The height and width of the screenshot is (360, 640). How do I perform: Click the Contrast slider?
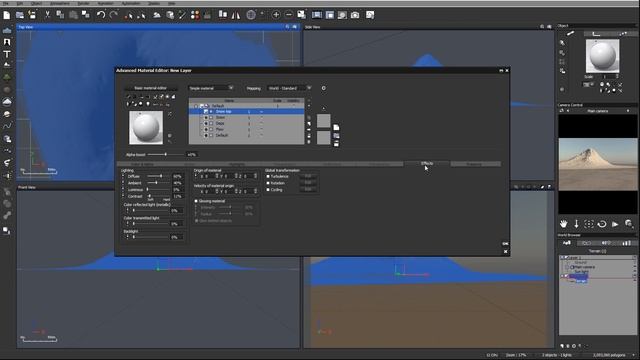158,196
